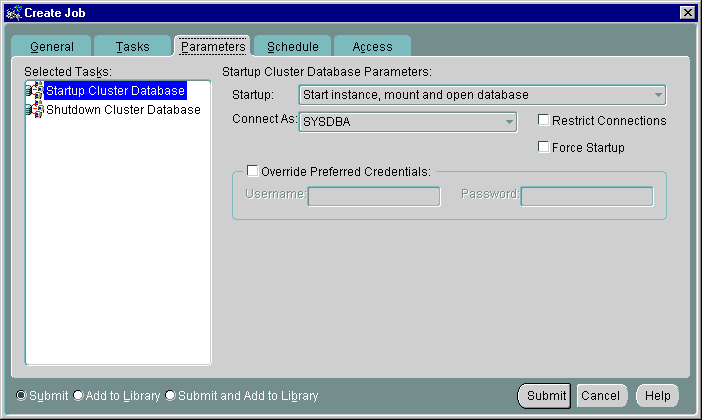Select the Add to Library radio option
Viewport: 702px width, 420px height.
79,396
